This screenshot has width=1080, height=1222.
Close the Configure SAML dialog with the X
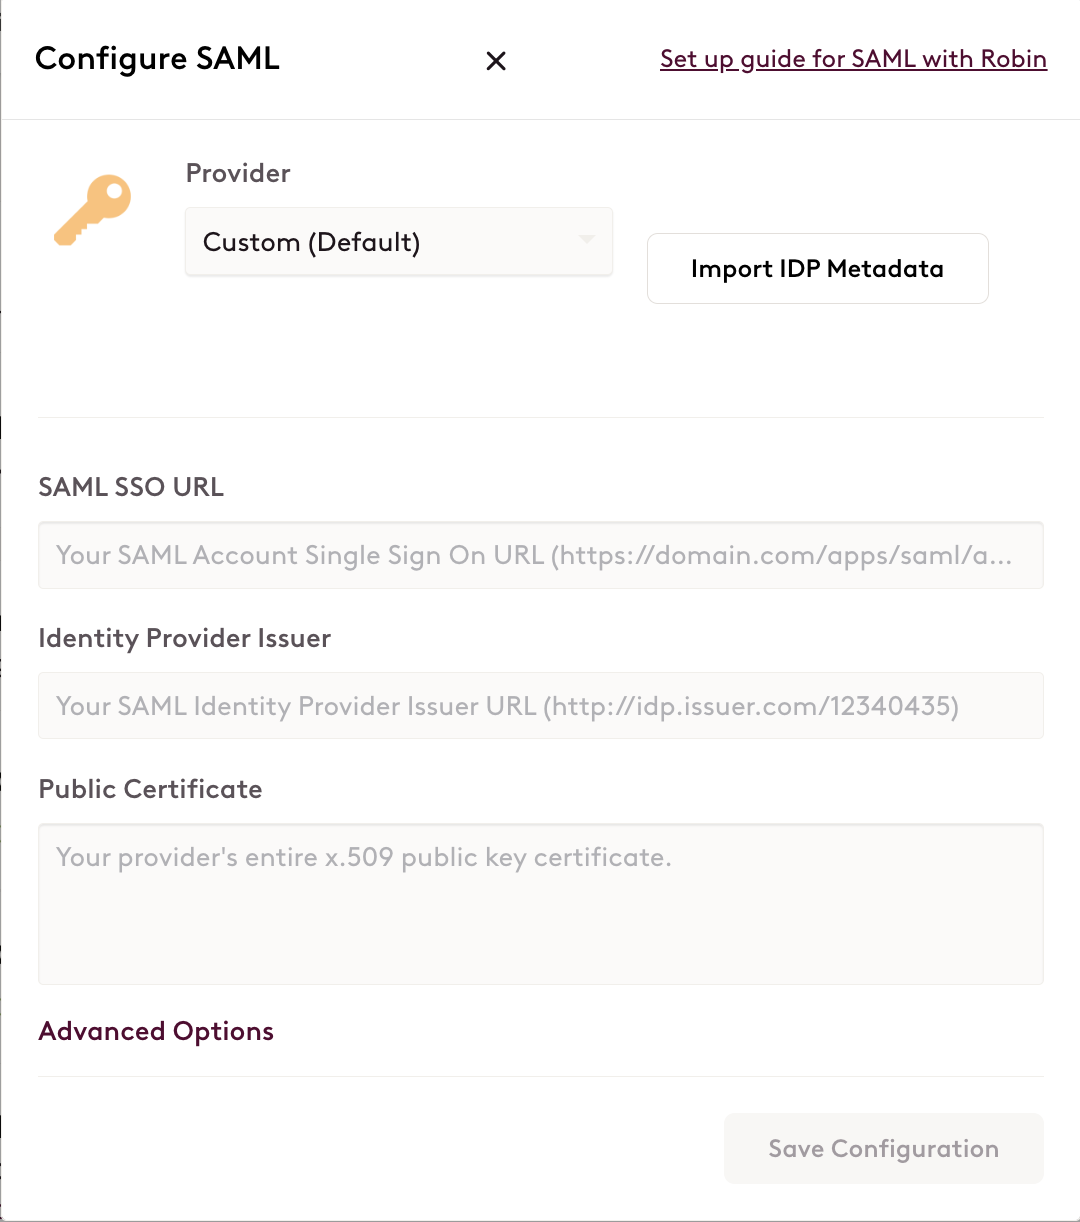(496, 61)
